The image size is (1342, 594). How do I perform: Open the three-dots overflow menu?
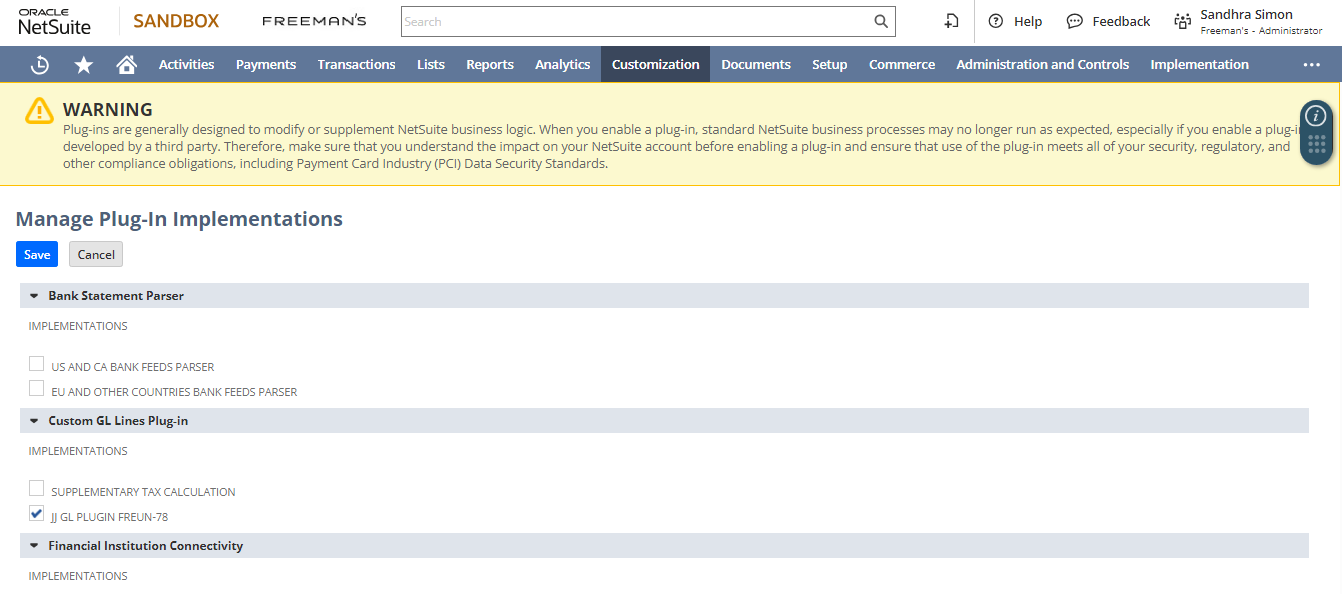pyautogui.click(x=1311, y=65)
